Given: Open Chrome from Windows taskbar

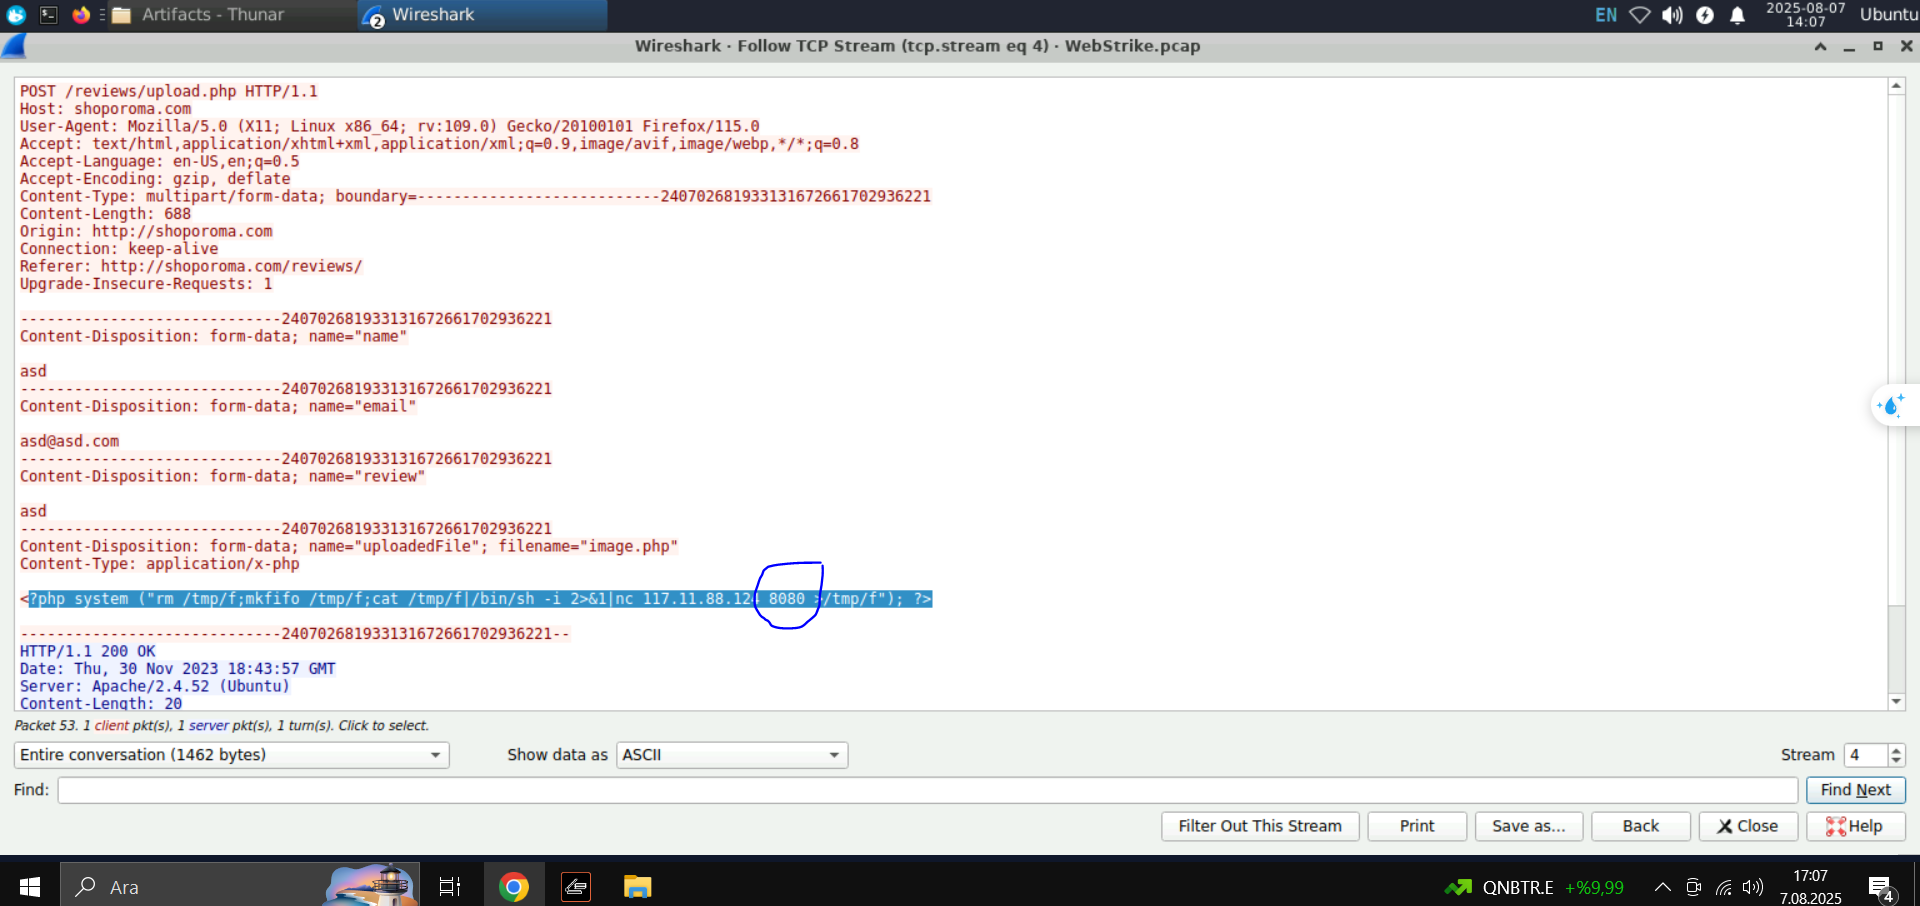Looking at the screenshot, I should click(x=514, y=886).
